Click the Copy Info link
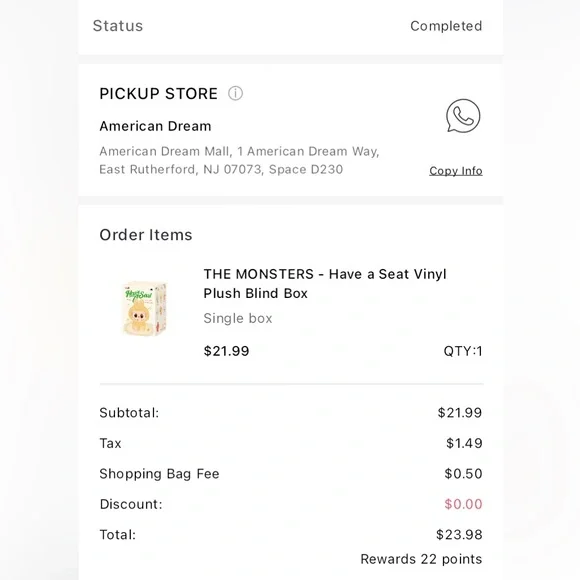Image resolution: width=580 pixels, height=580 pixels. tap(456, 171)
